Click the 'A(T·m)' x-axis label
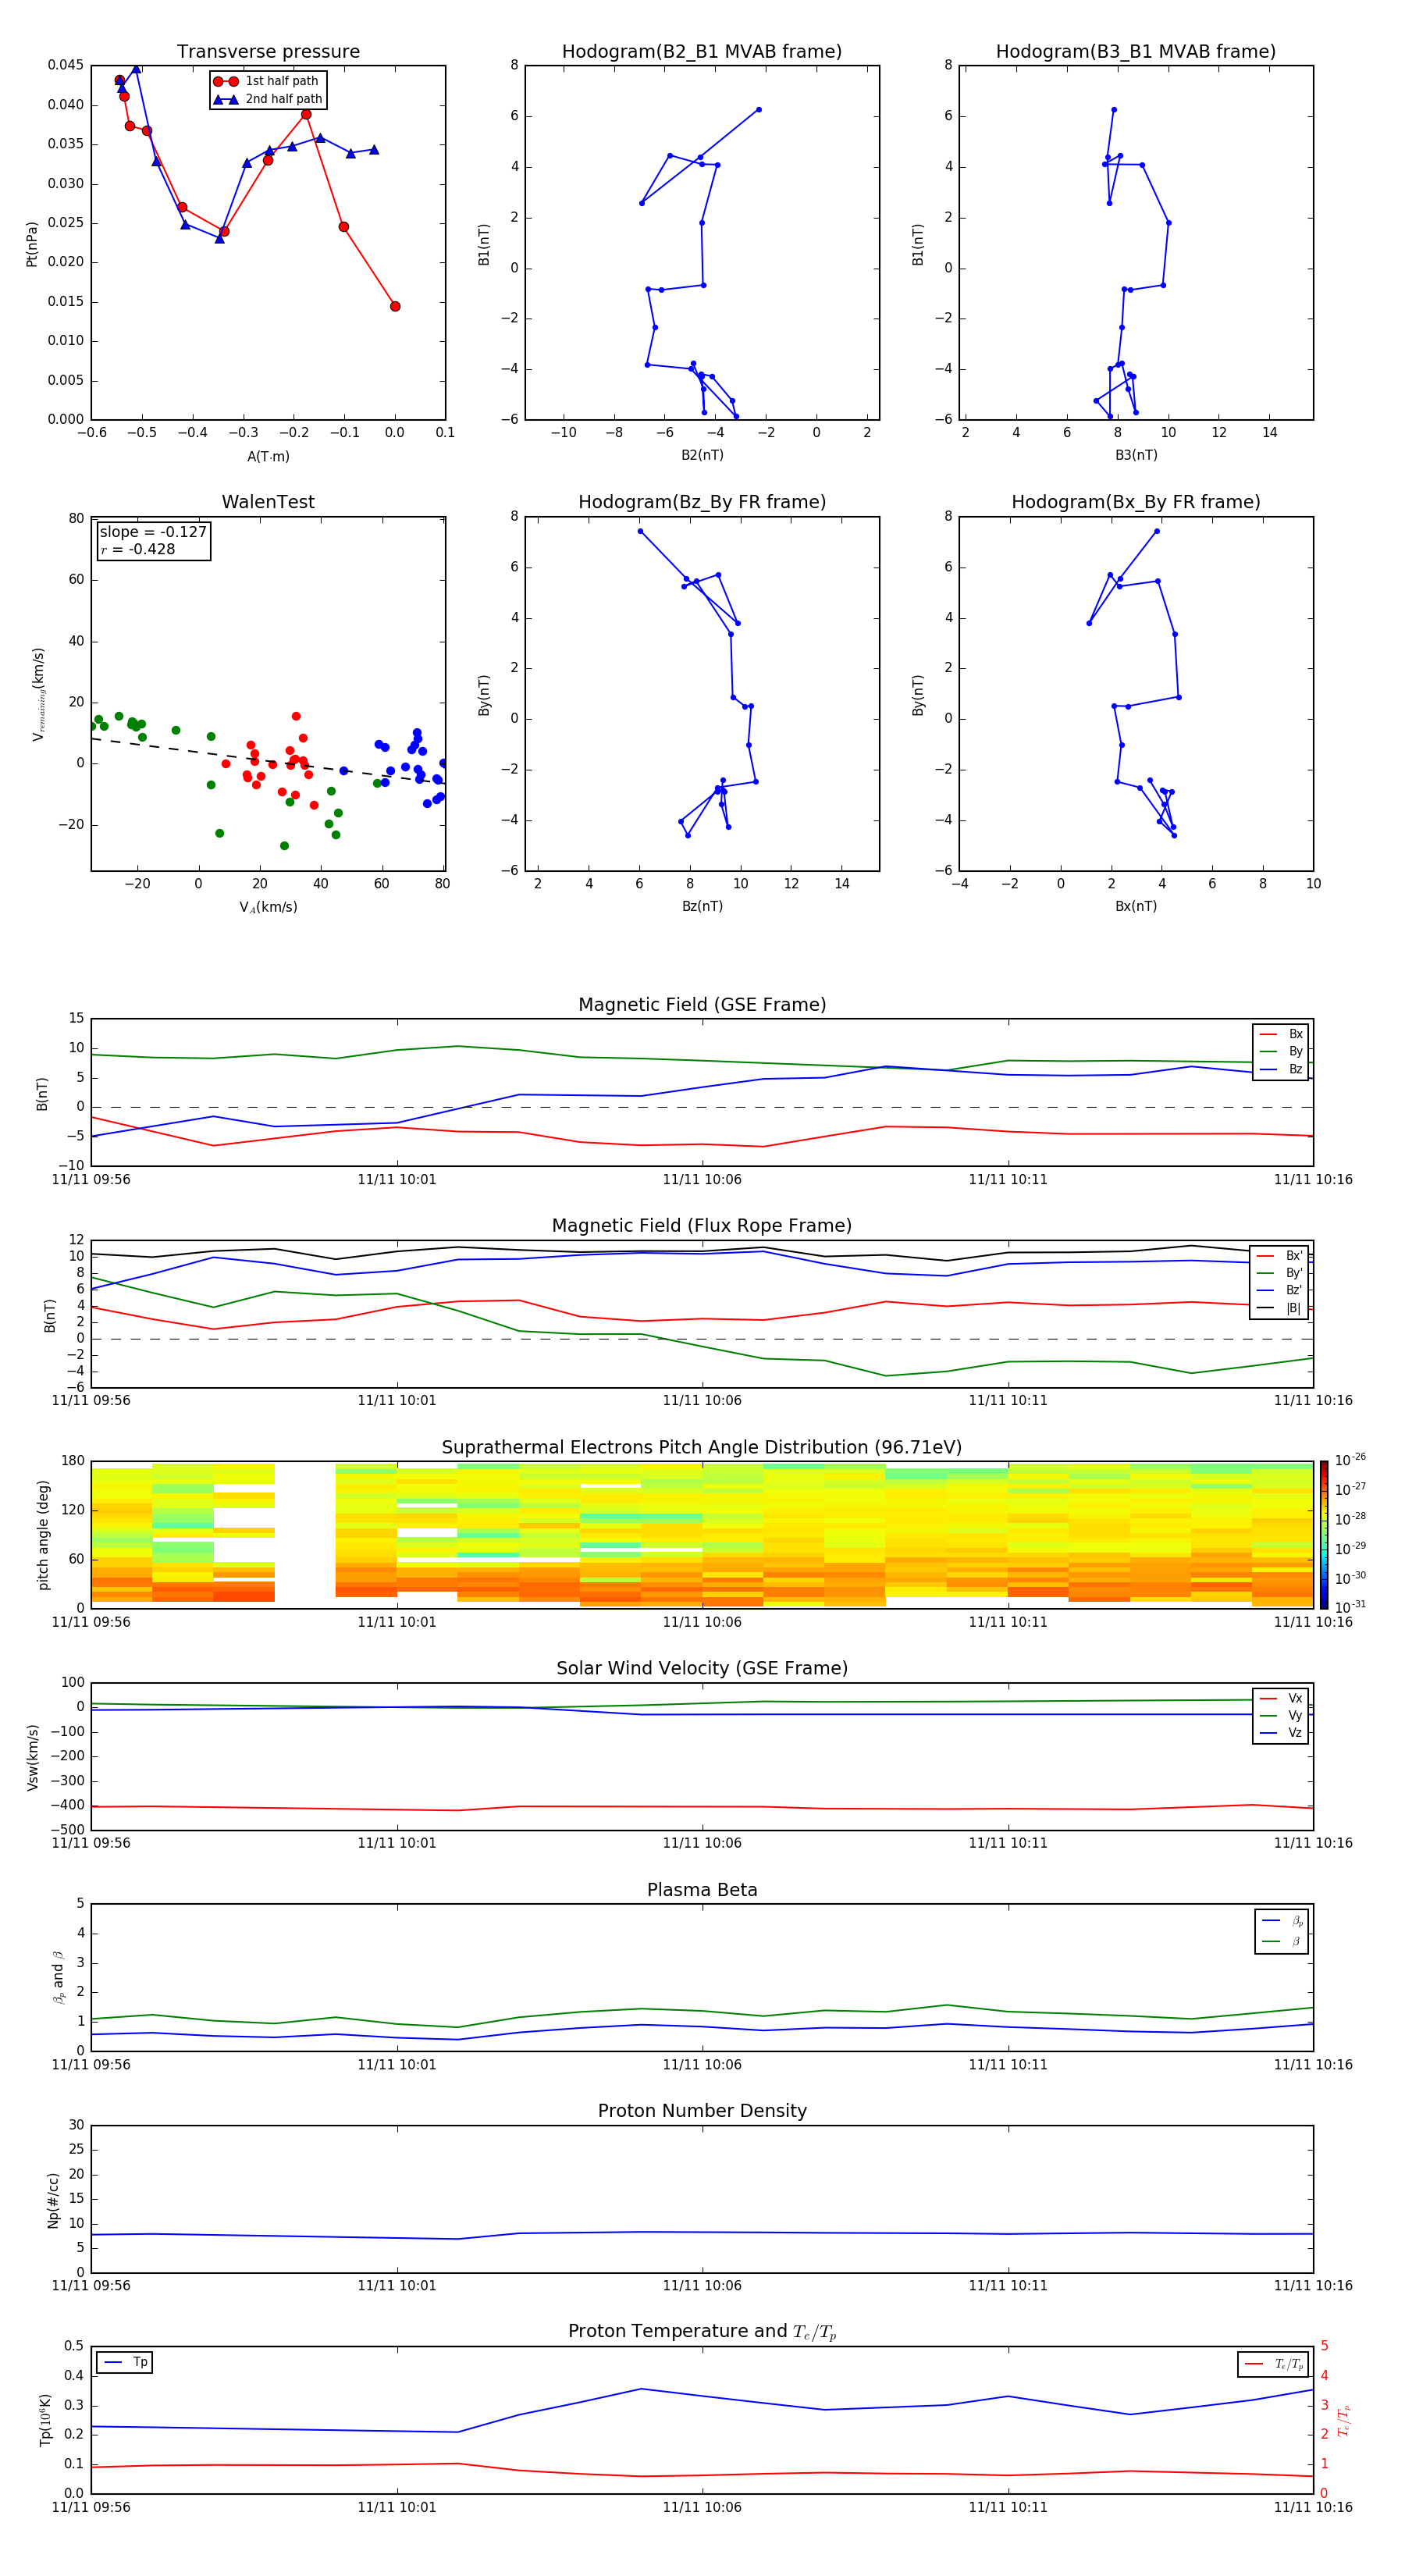Image resolution: width=1405 pixels, height=2576 pixels. 268,456
